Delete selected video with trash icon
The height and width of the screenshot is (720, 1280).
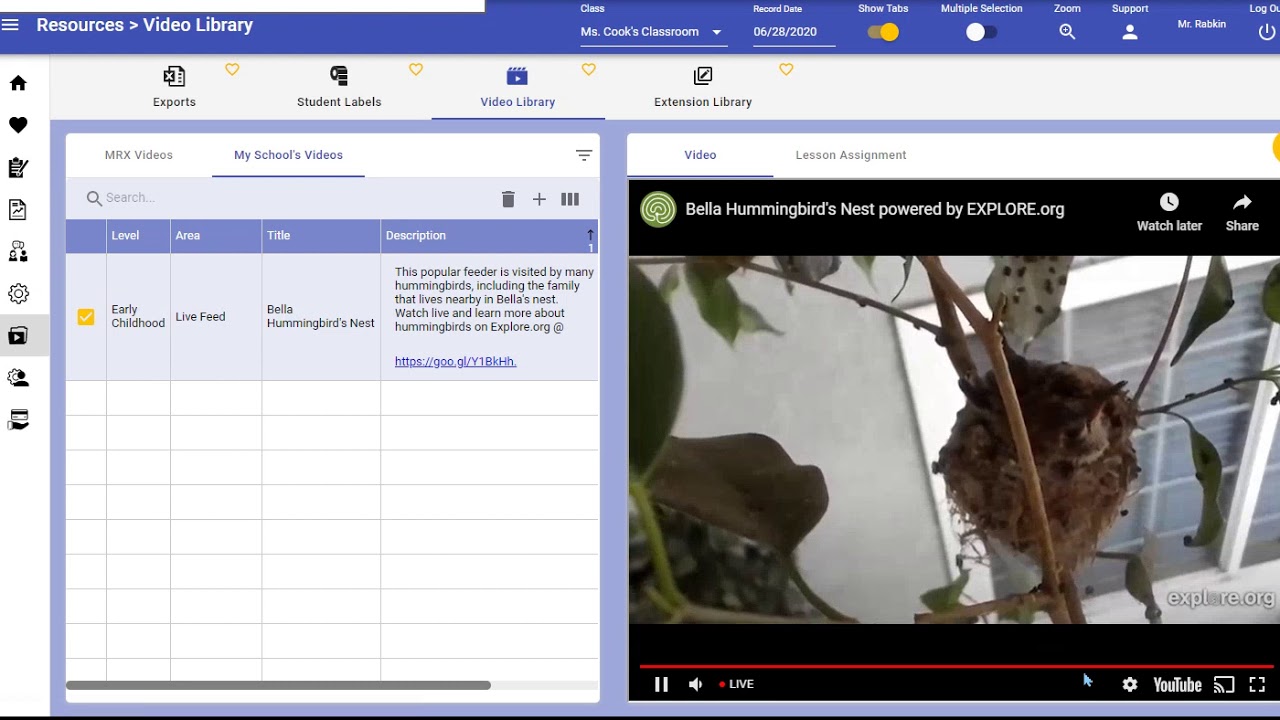508,199
